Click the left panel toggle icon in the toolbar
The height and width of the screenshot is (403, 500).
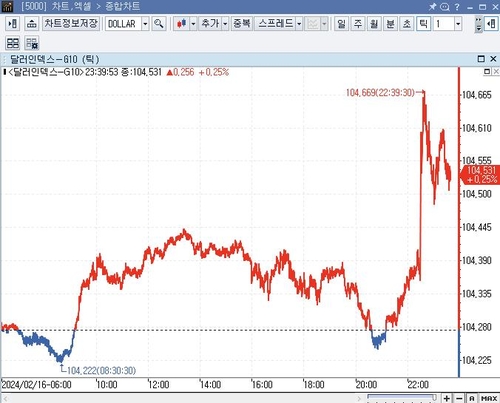tap(13, 24)
